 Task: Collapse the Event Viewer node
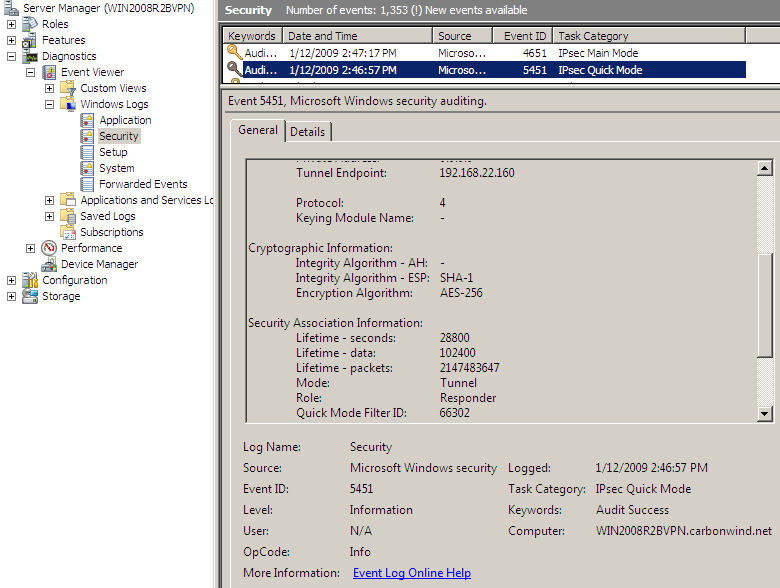[x=30, y=72]
